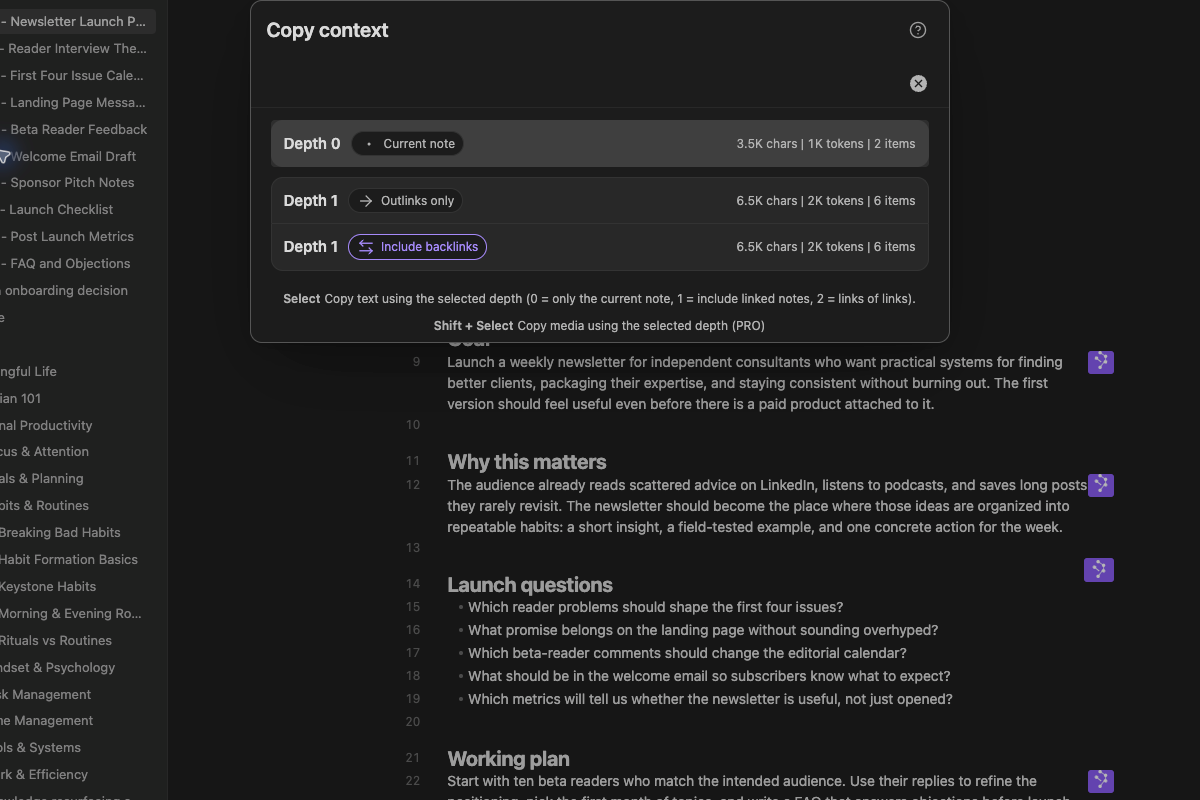
Task: Select Depth 1 Outlinks only row
Action: click(x=600, y=201)
